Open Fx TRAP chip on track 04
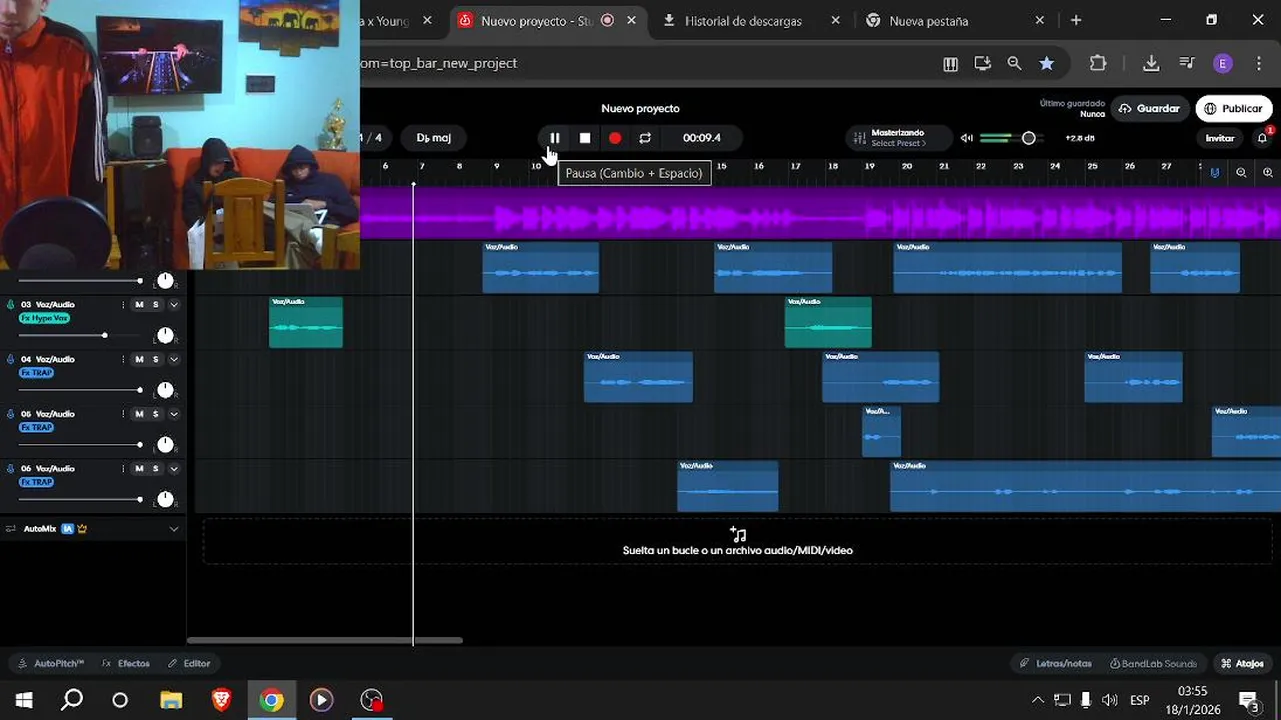Viewport: 1281px width, 720px height. (36, 373)
